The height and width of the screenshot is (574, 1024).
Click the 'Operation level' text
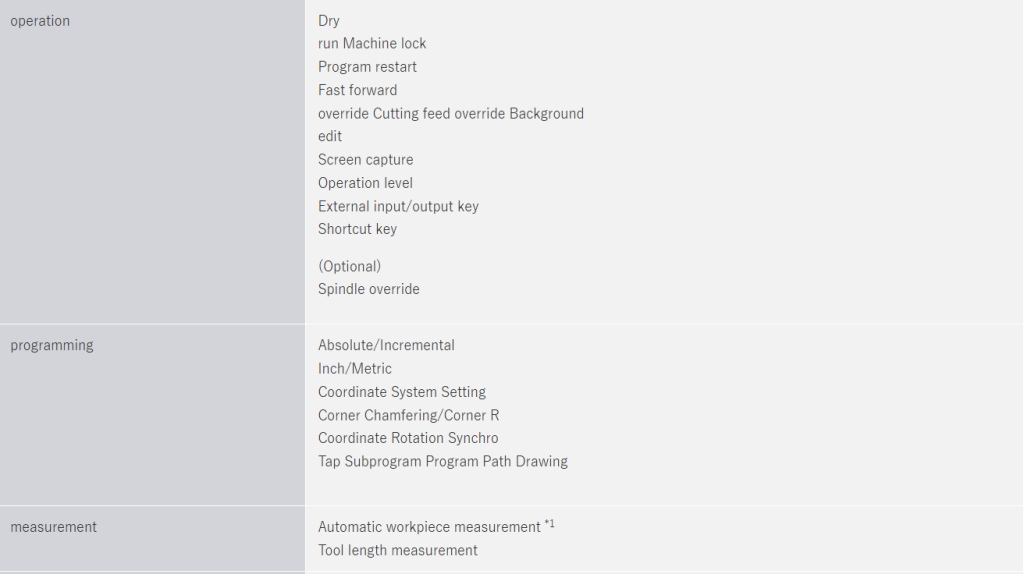tap(365, 183)
